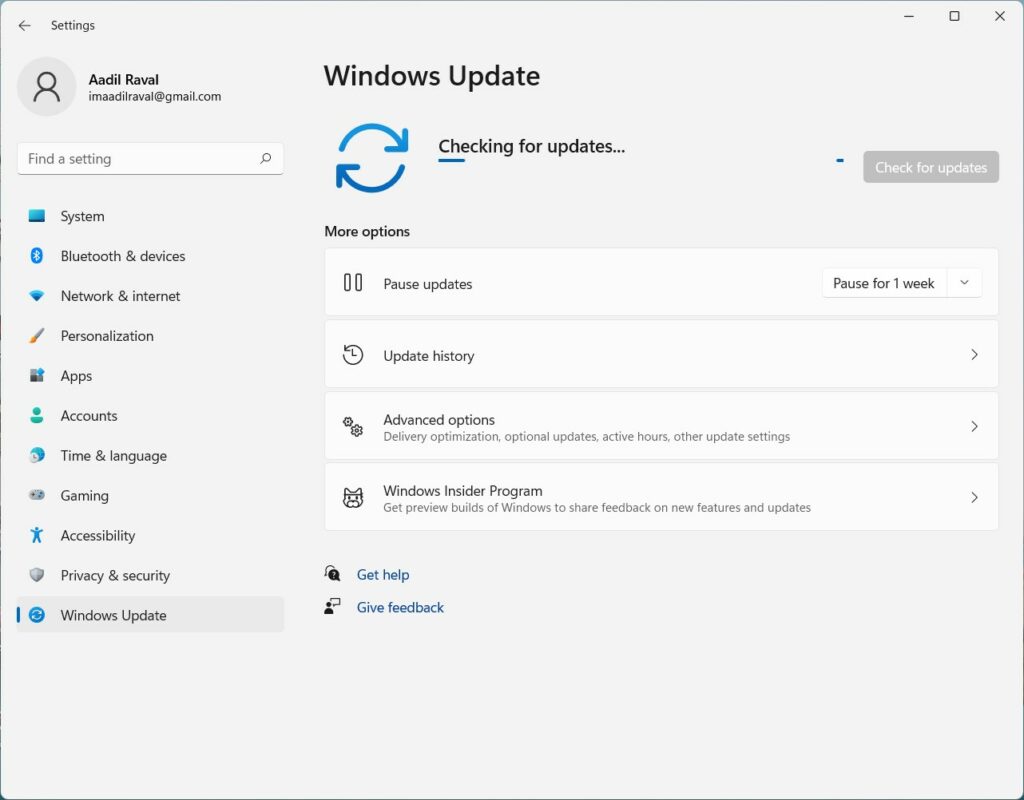1024x800 pixels.
Task: Click the Pause updates icon
Action: pos(352,283)
